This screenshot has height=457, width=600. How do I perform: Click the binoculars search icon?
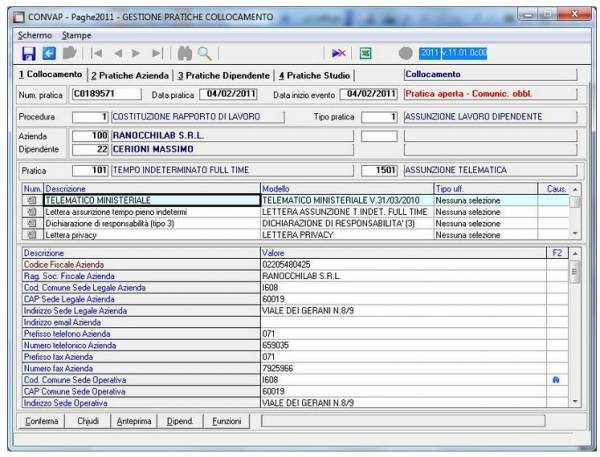[x=185, y=53]
